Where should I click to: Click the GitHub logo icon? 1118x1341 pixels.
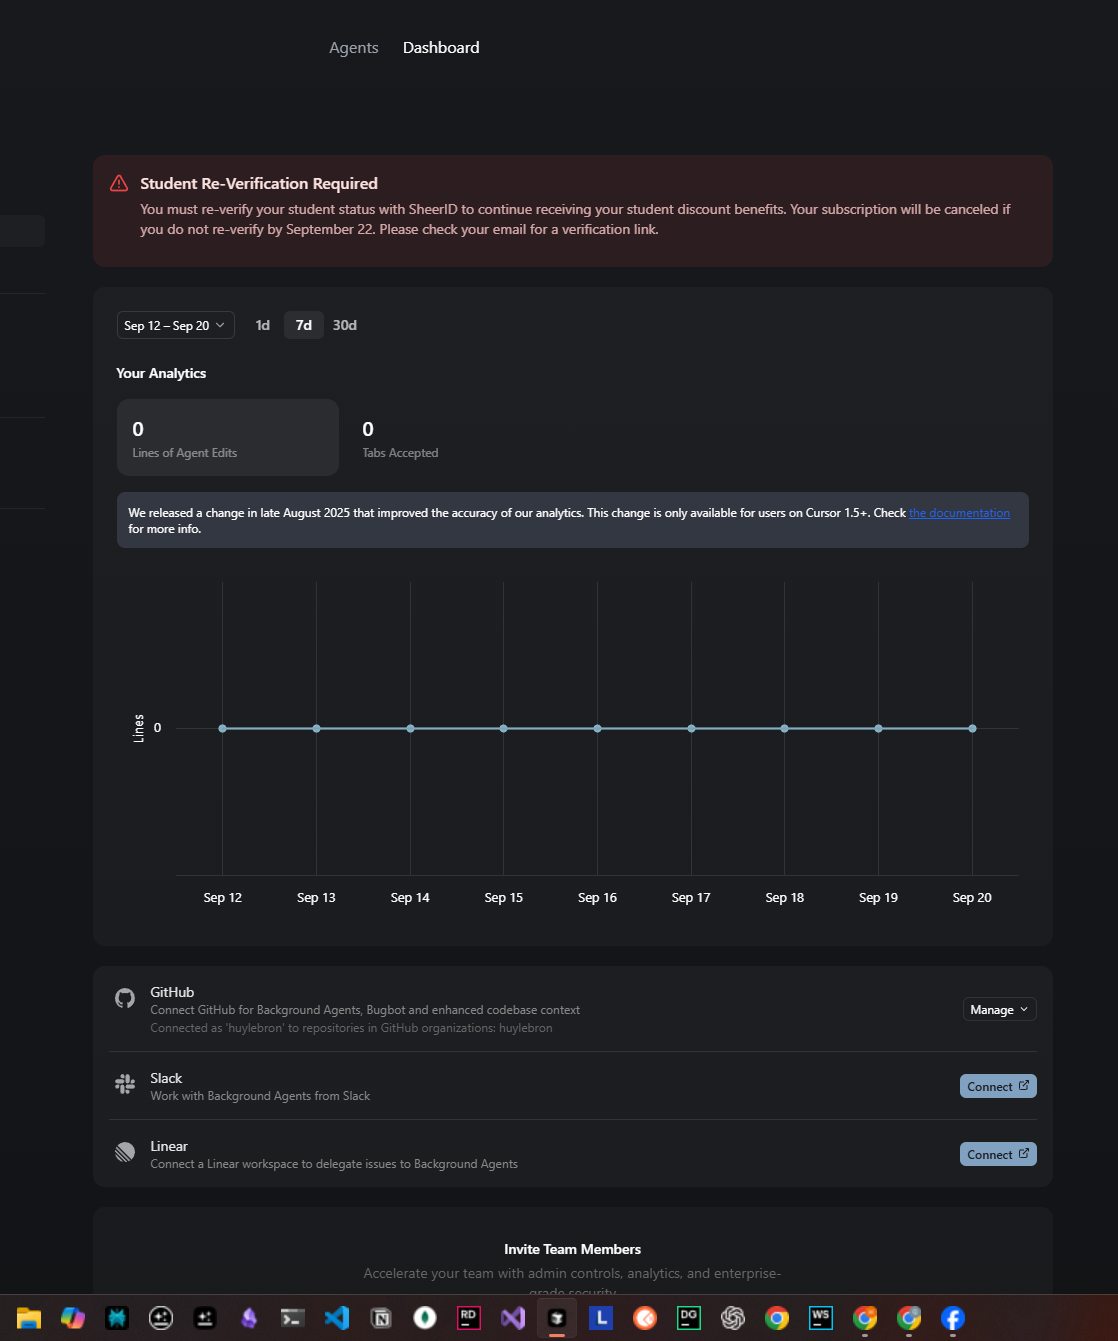point(125,998)
